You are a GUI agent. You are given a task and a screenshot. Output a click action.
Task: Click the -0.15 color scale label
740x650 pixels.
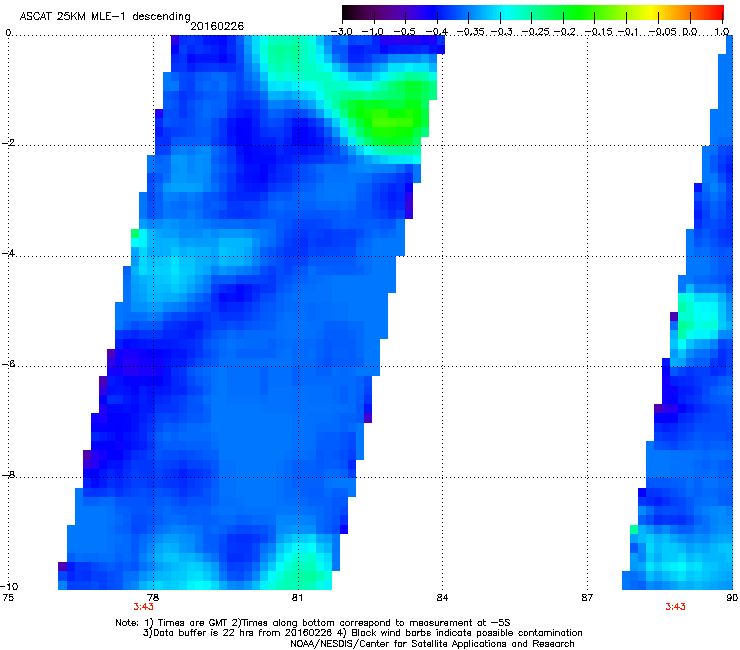click(598, 32)
